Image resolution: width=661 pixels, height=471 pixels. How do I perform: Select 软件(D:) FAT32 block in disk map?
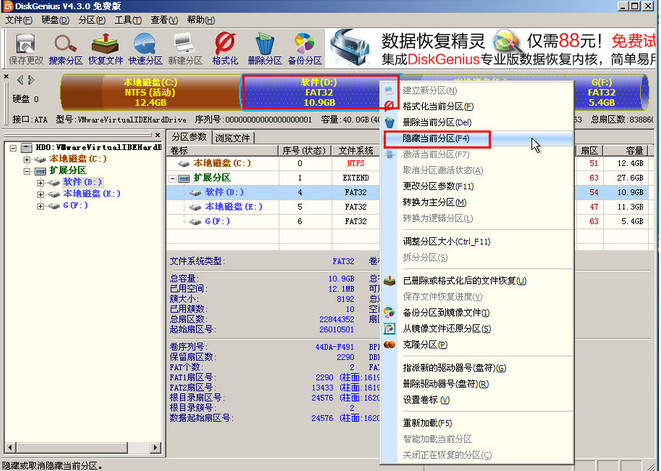(319, 92)
